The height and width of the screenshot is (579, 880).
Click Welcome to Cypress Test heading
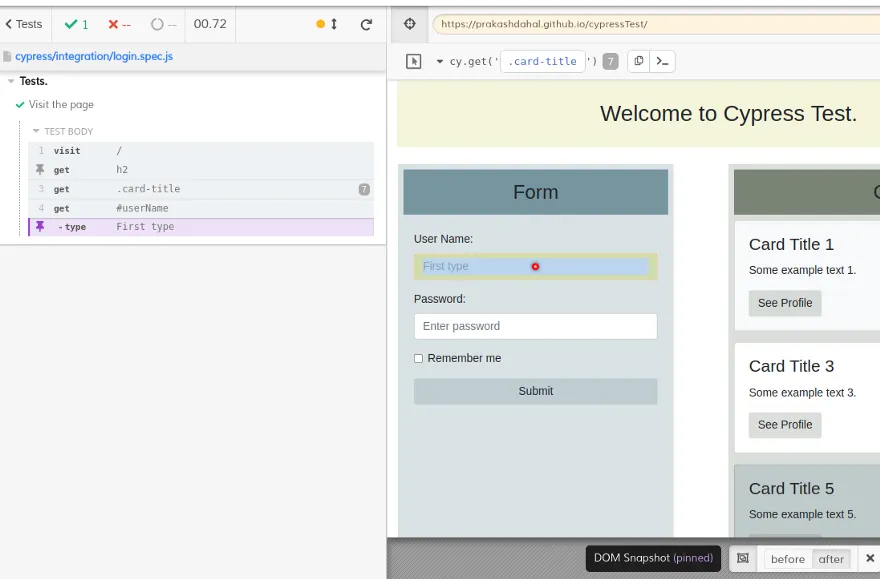(728, 114)
